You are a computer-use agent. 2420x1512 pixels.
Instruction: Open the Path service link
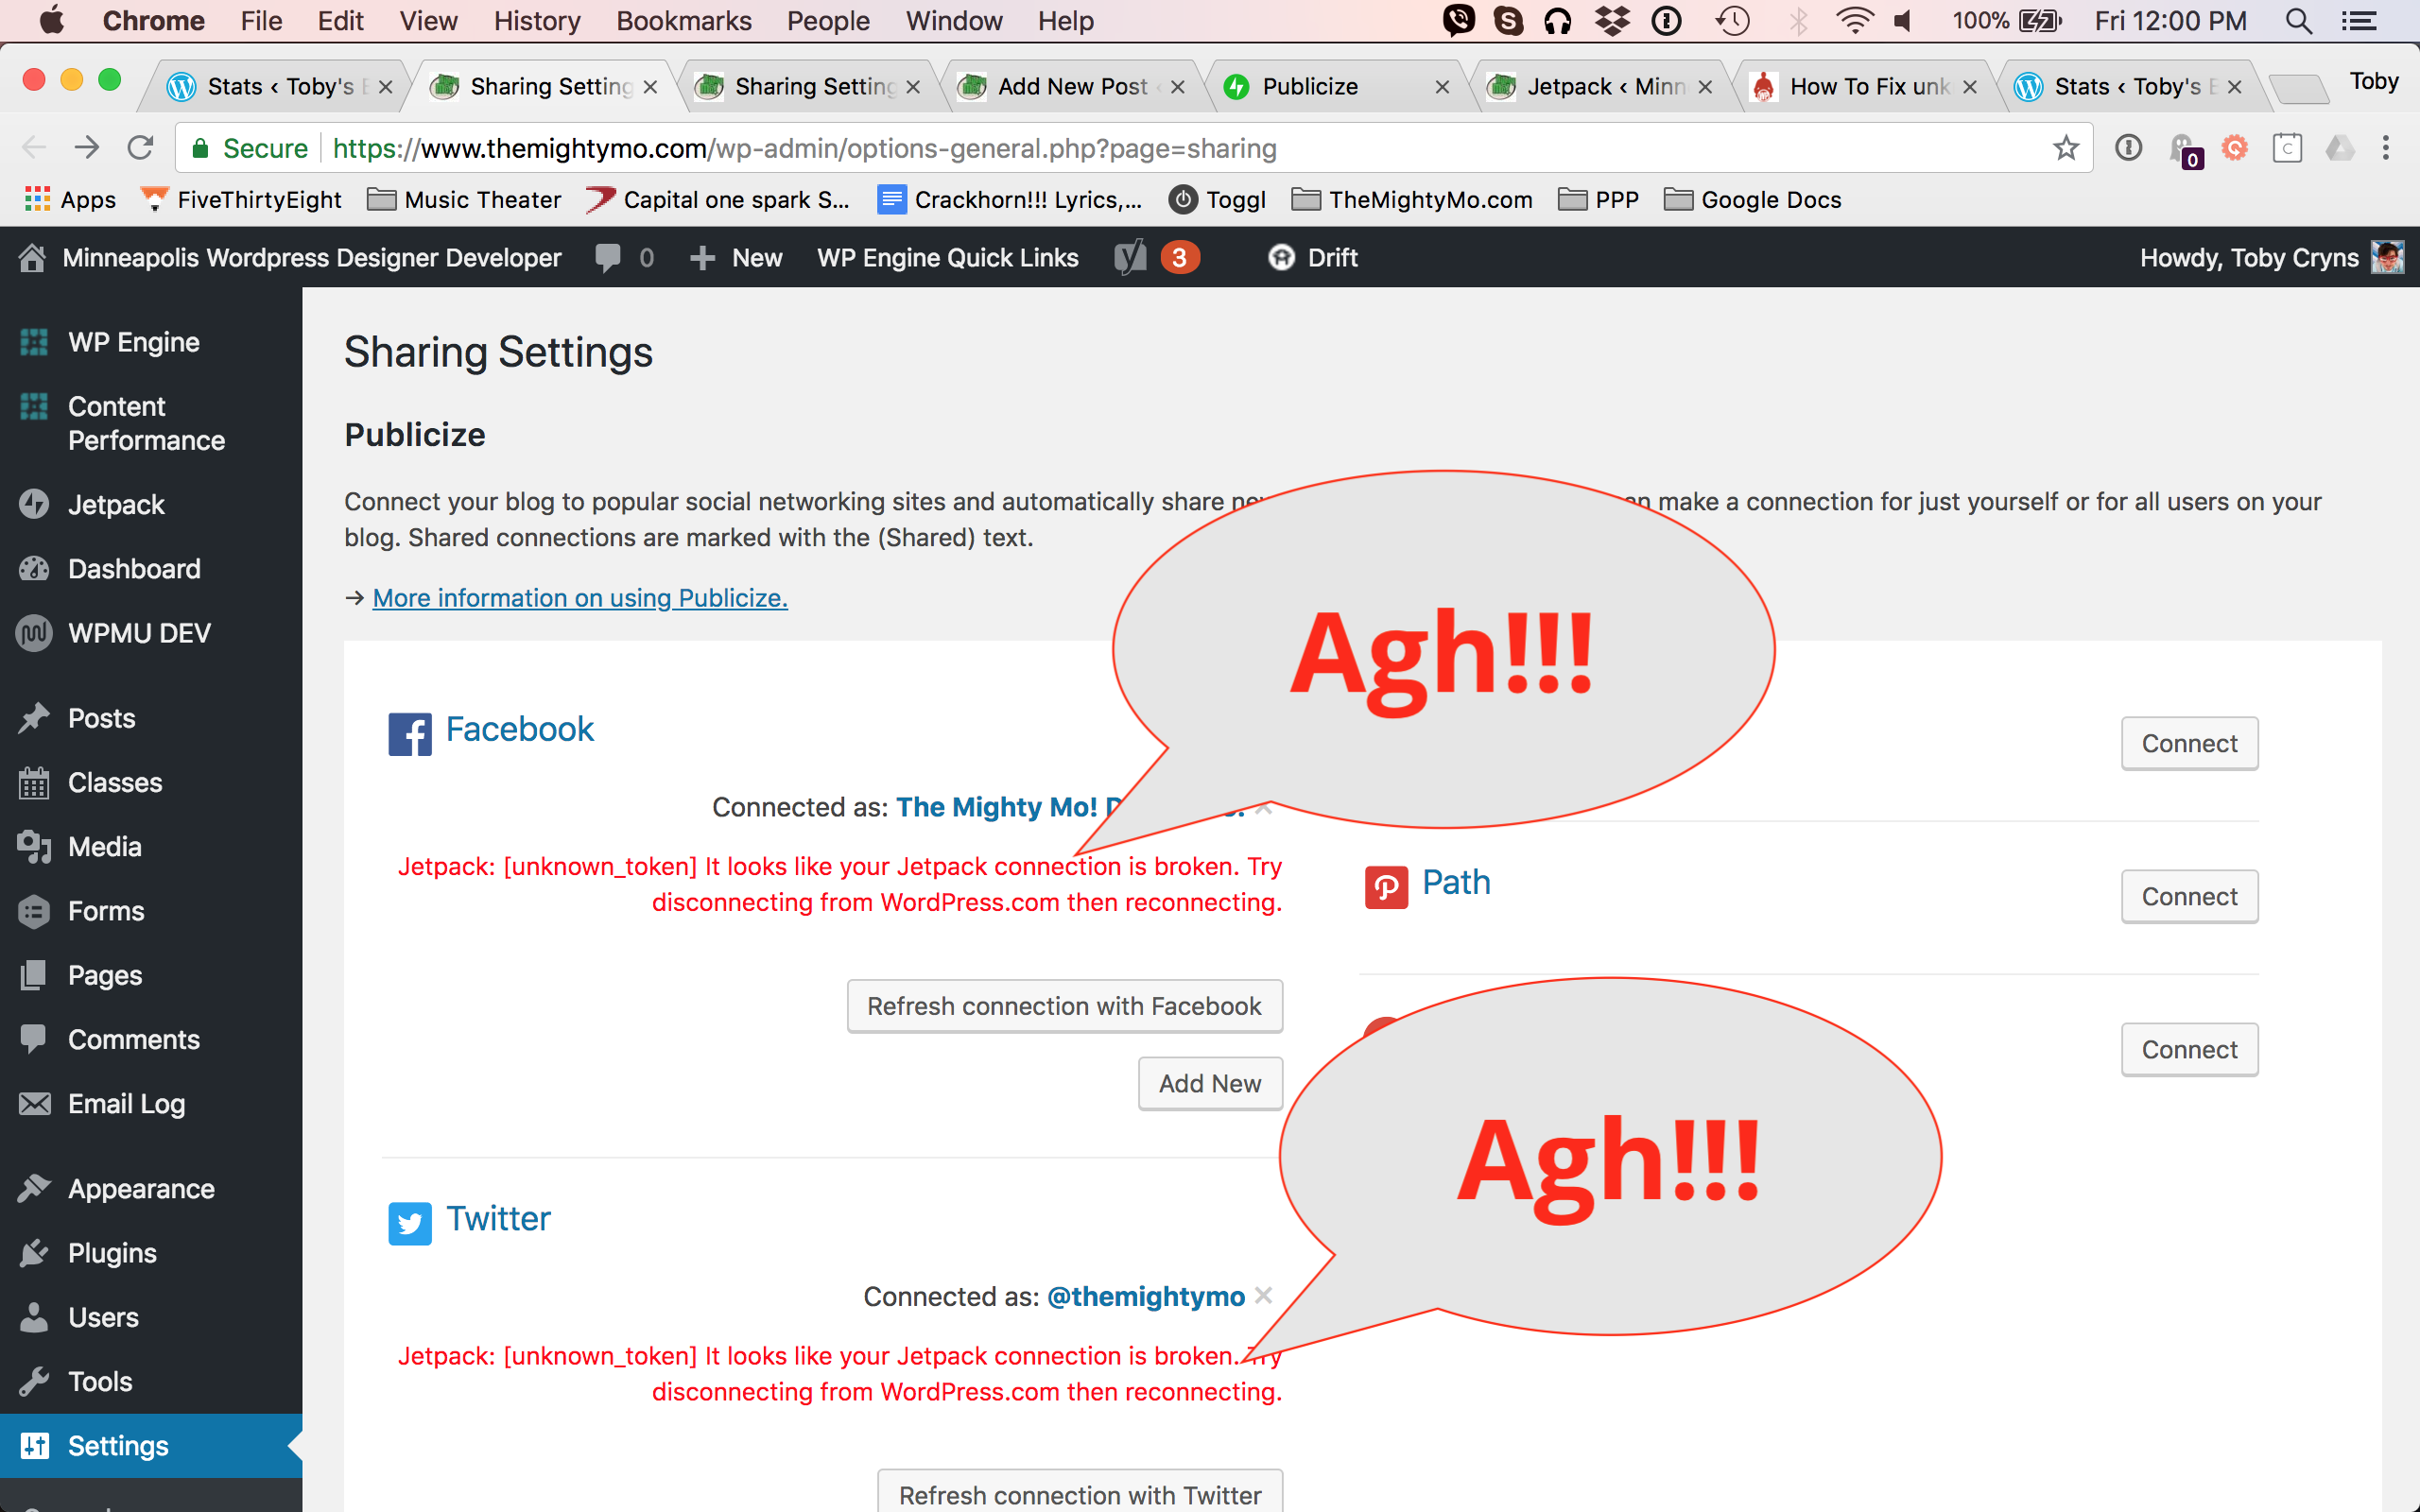(1456, 882)
